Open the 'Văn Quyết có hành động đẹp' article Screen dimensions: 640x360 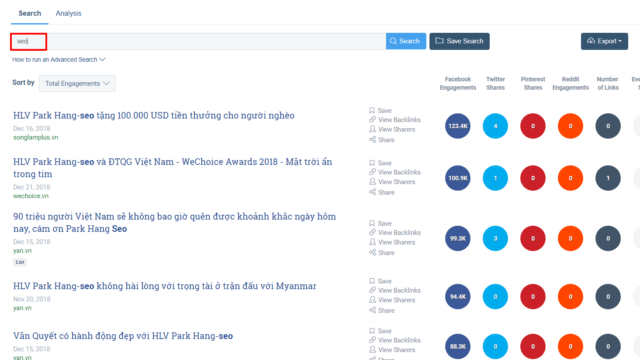coord(123,336)
